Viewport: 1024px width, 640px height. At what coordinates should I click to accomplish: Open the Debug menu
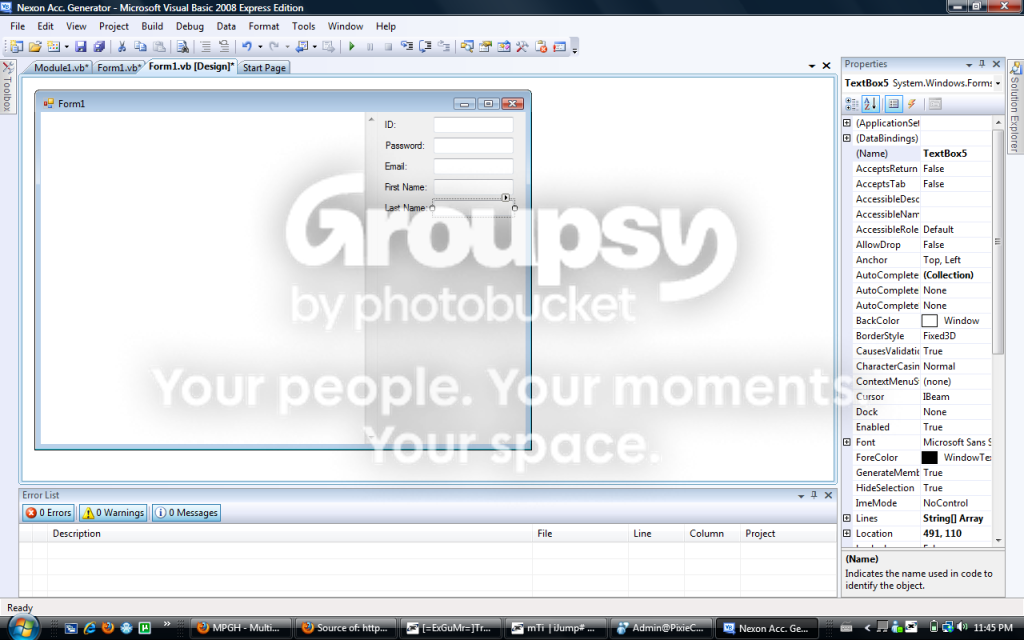189,26
